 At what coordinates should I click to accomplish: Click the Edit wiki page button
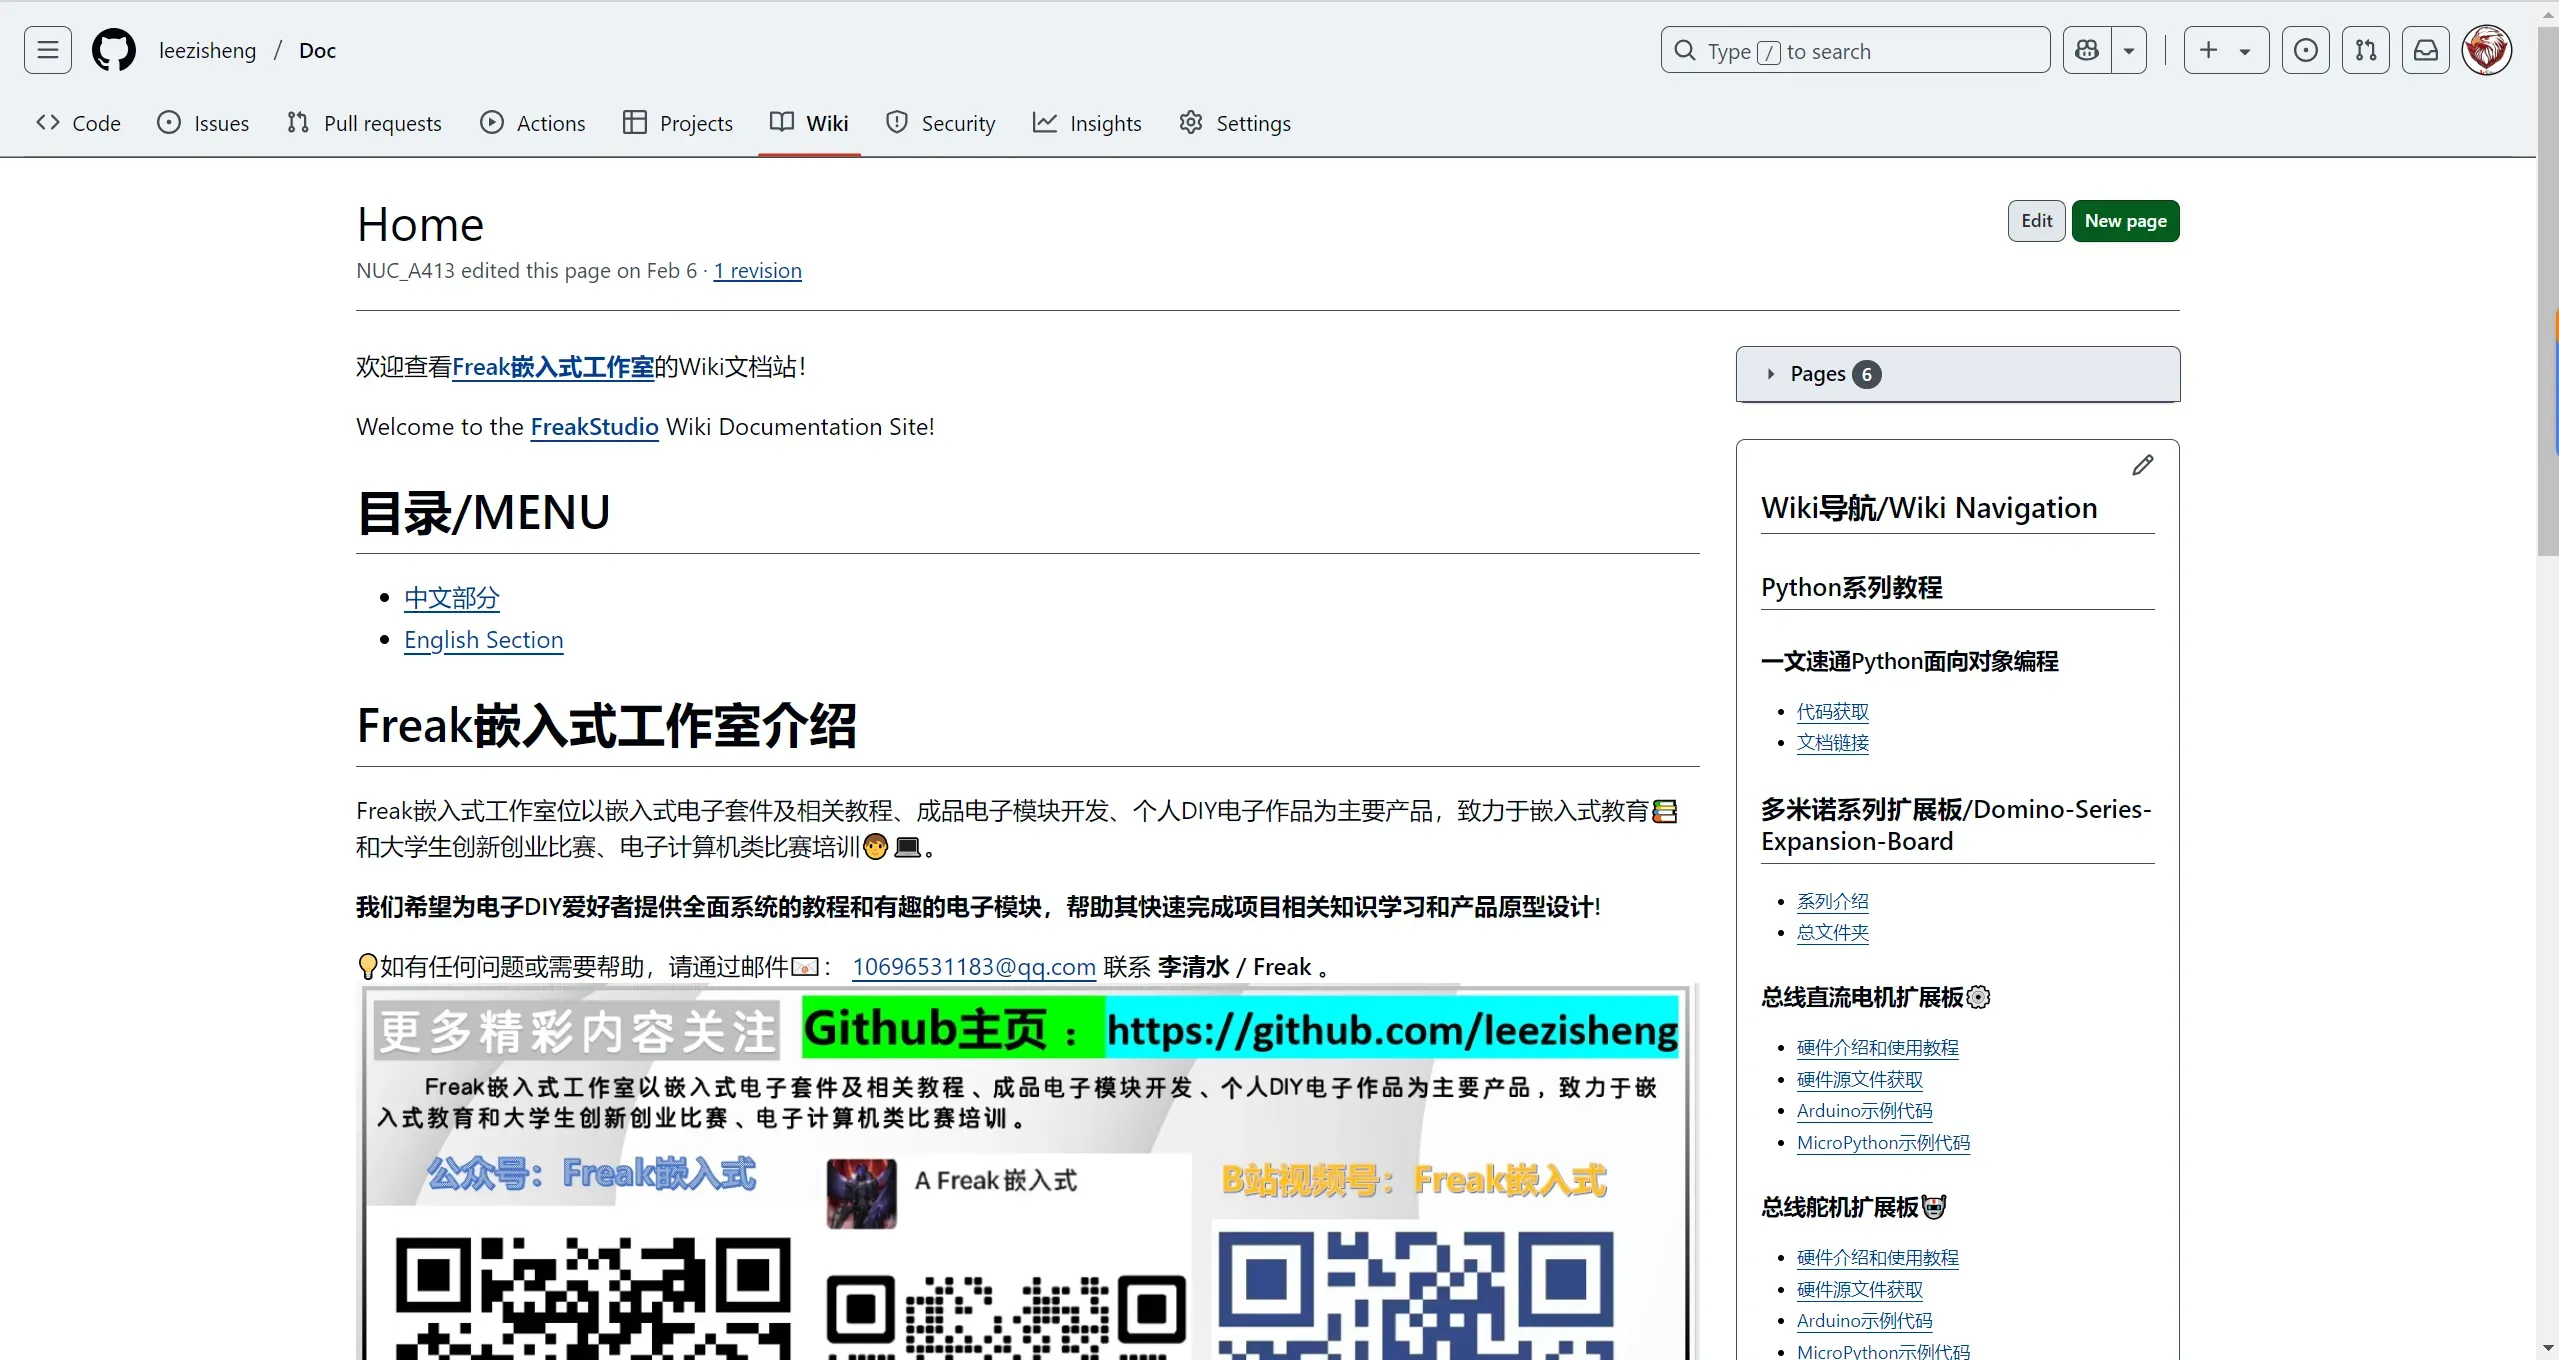click(2036, 221)
